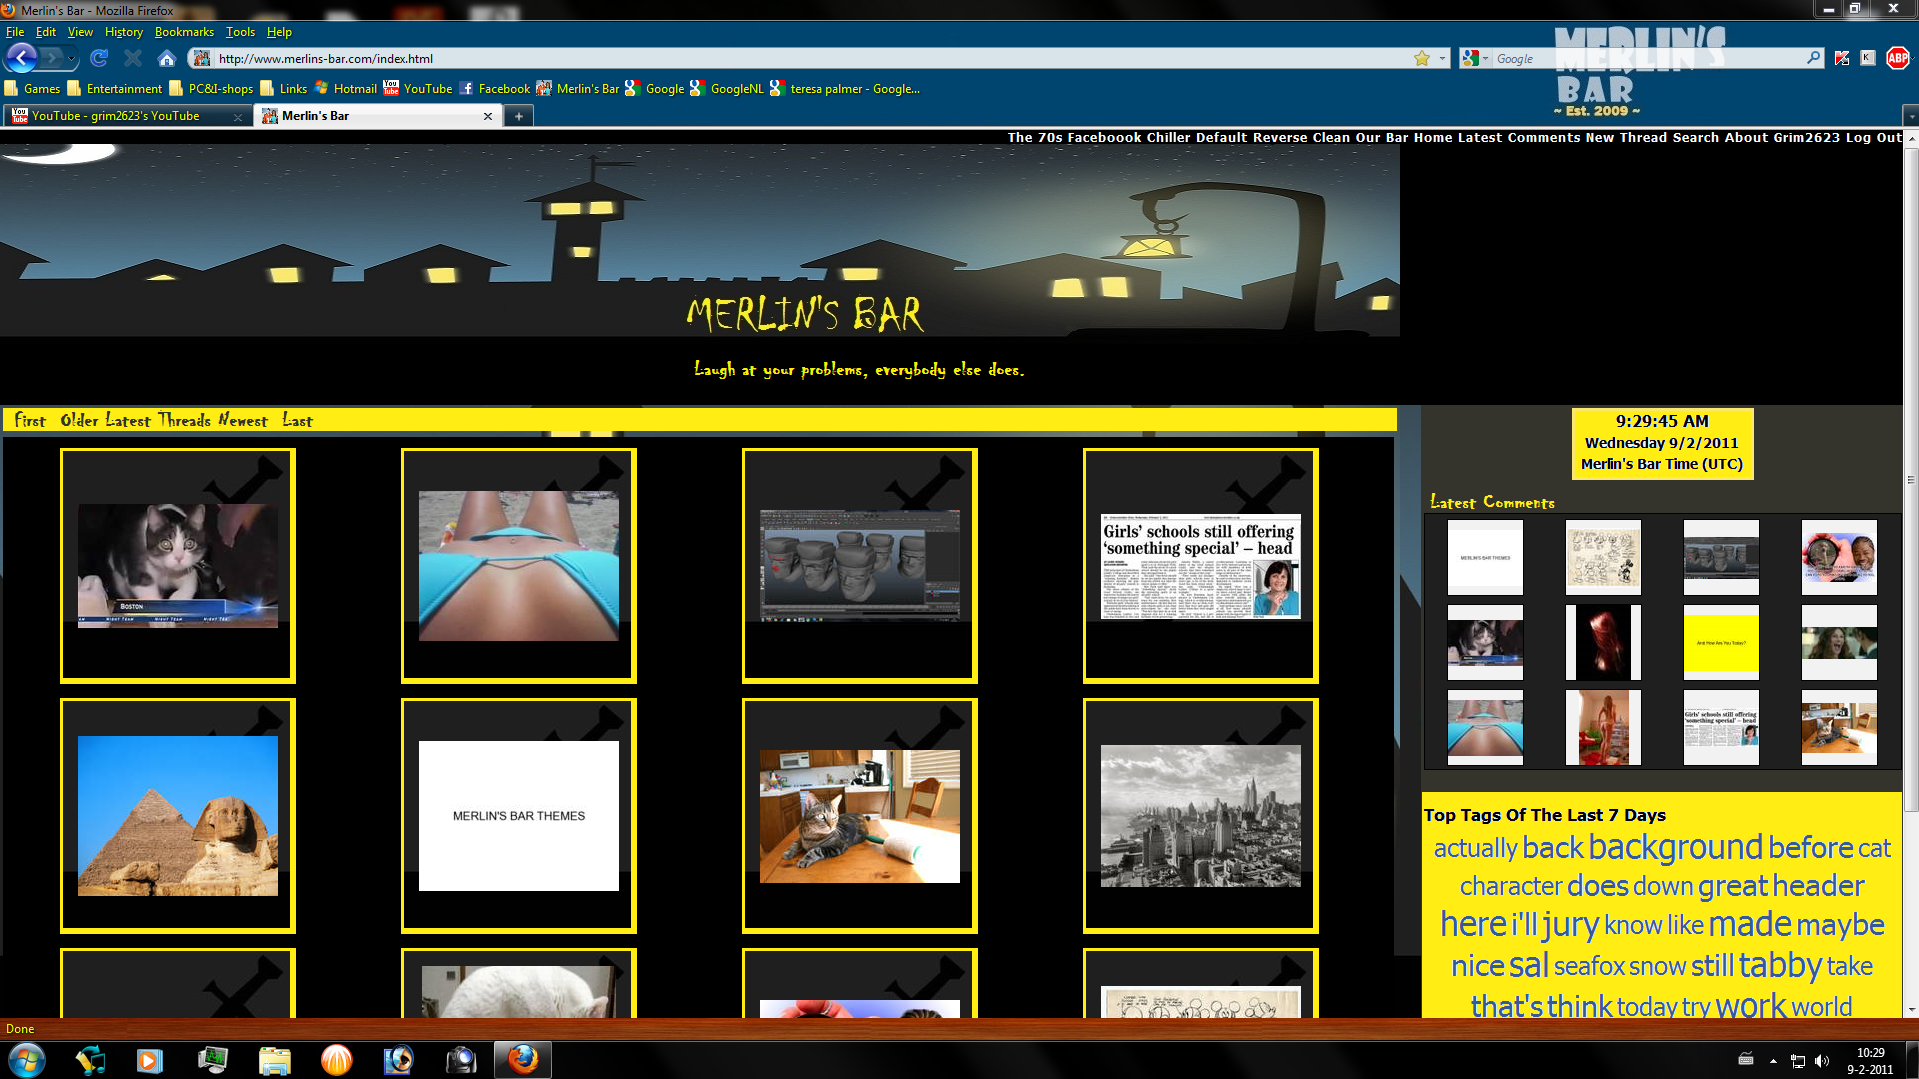Open the teresa palmer Google bookmark
This screenshot has width=1919, height=1079.
(845, 88)
